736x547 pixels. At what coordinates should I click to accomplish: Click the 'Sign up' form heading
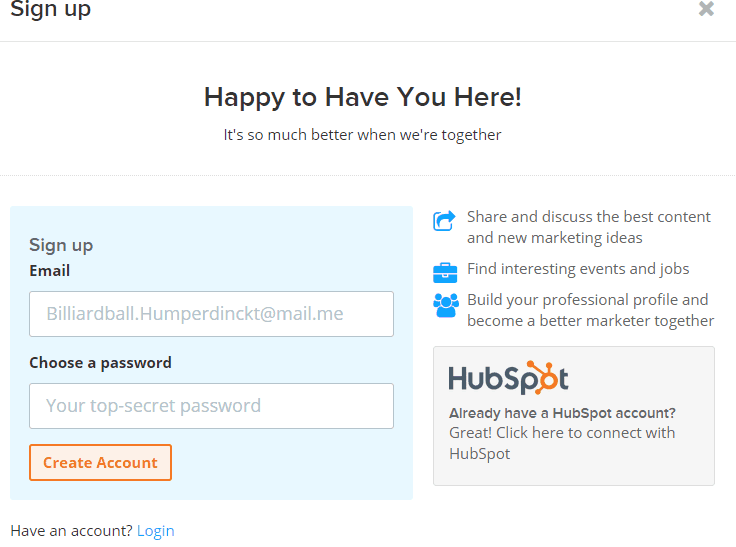point(61,246)
